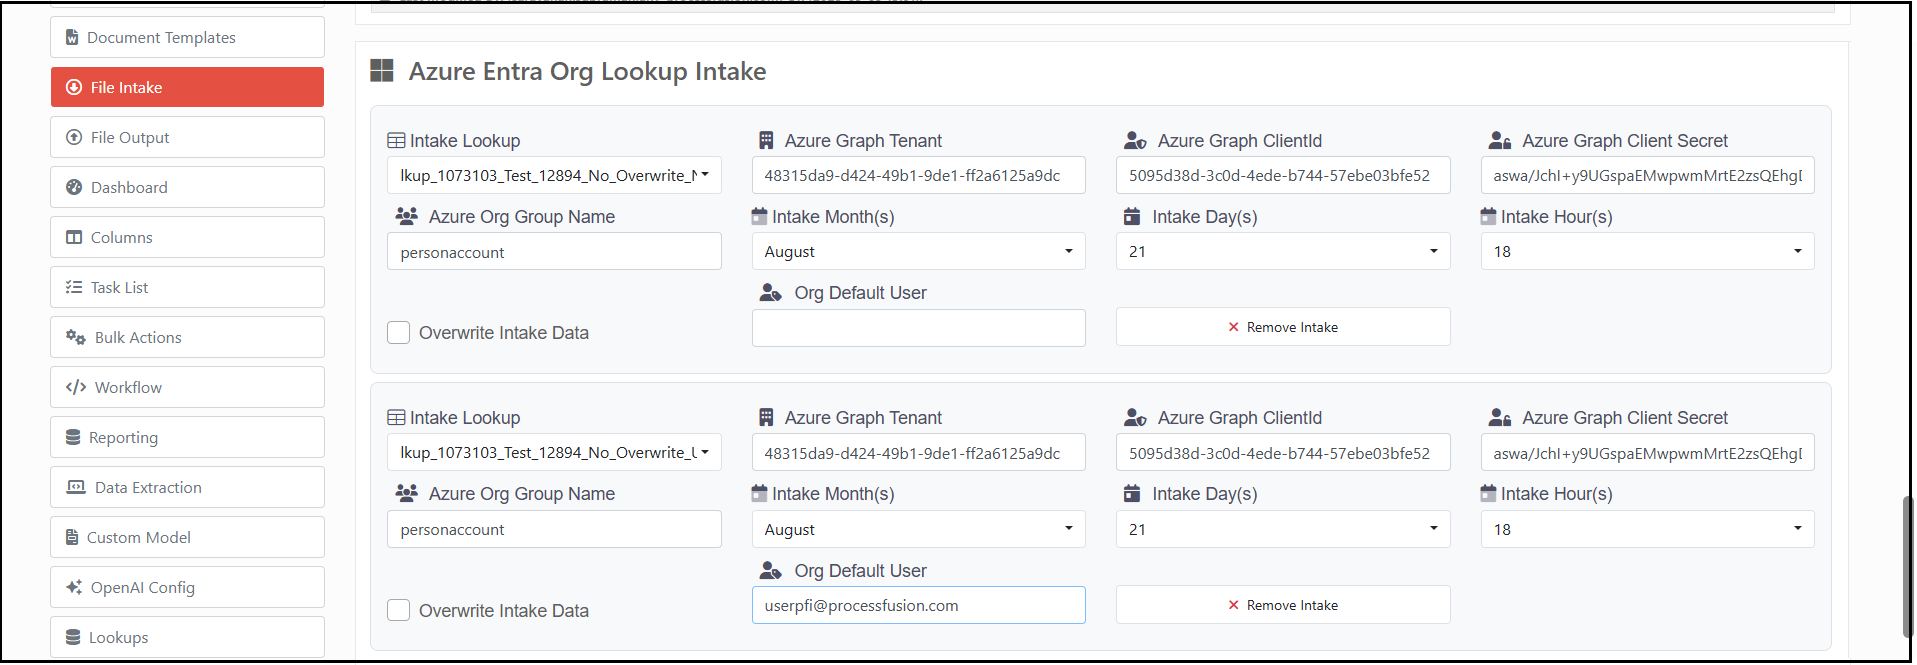This screenshot has height=665, width=1917.
Task: Remove the first Azure intake entry
Action: (x=1282, y=327)
